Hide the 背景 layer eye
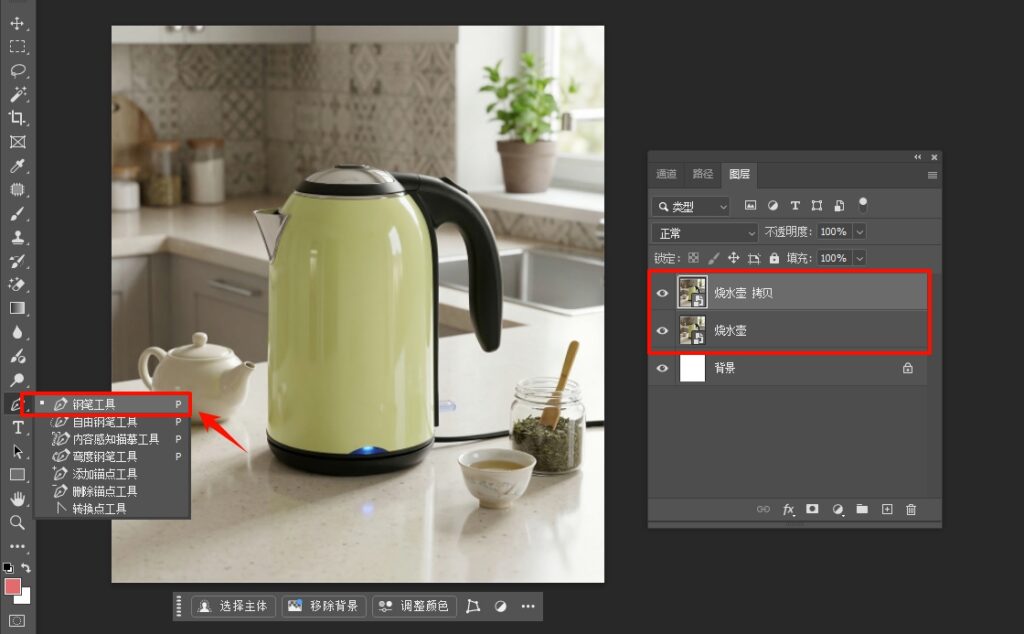 click(662, 368)
